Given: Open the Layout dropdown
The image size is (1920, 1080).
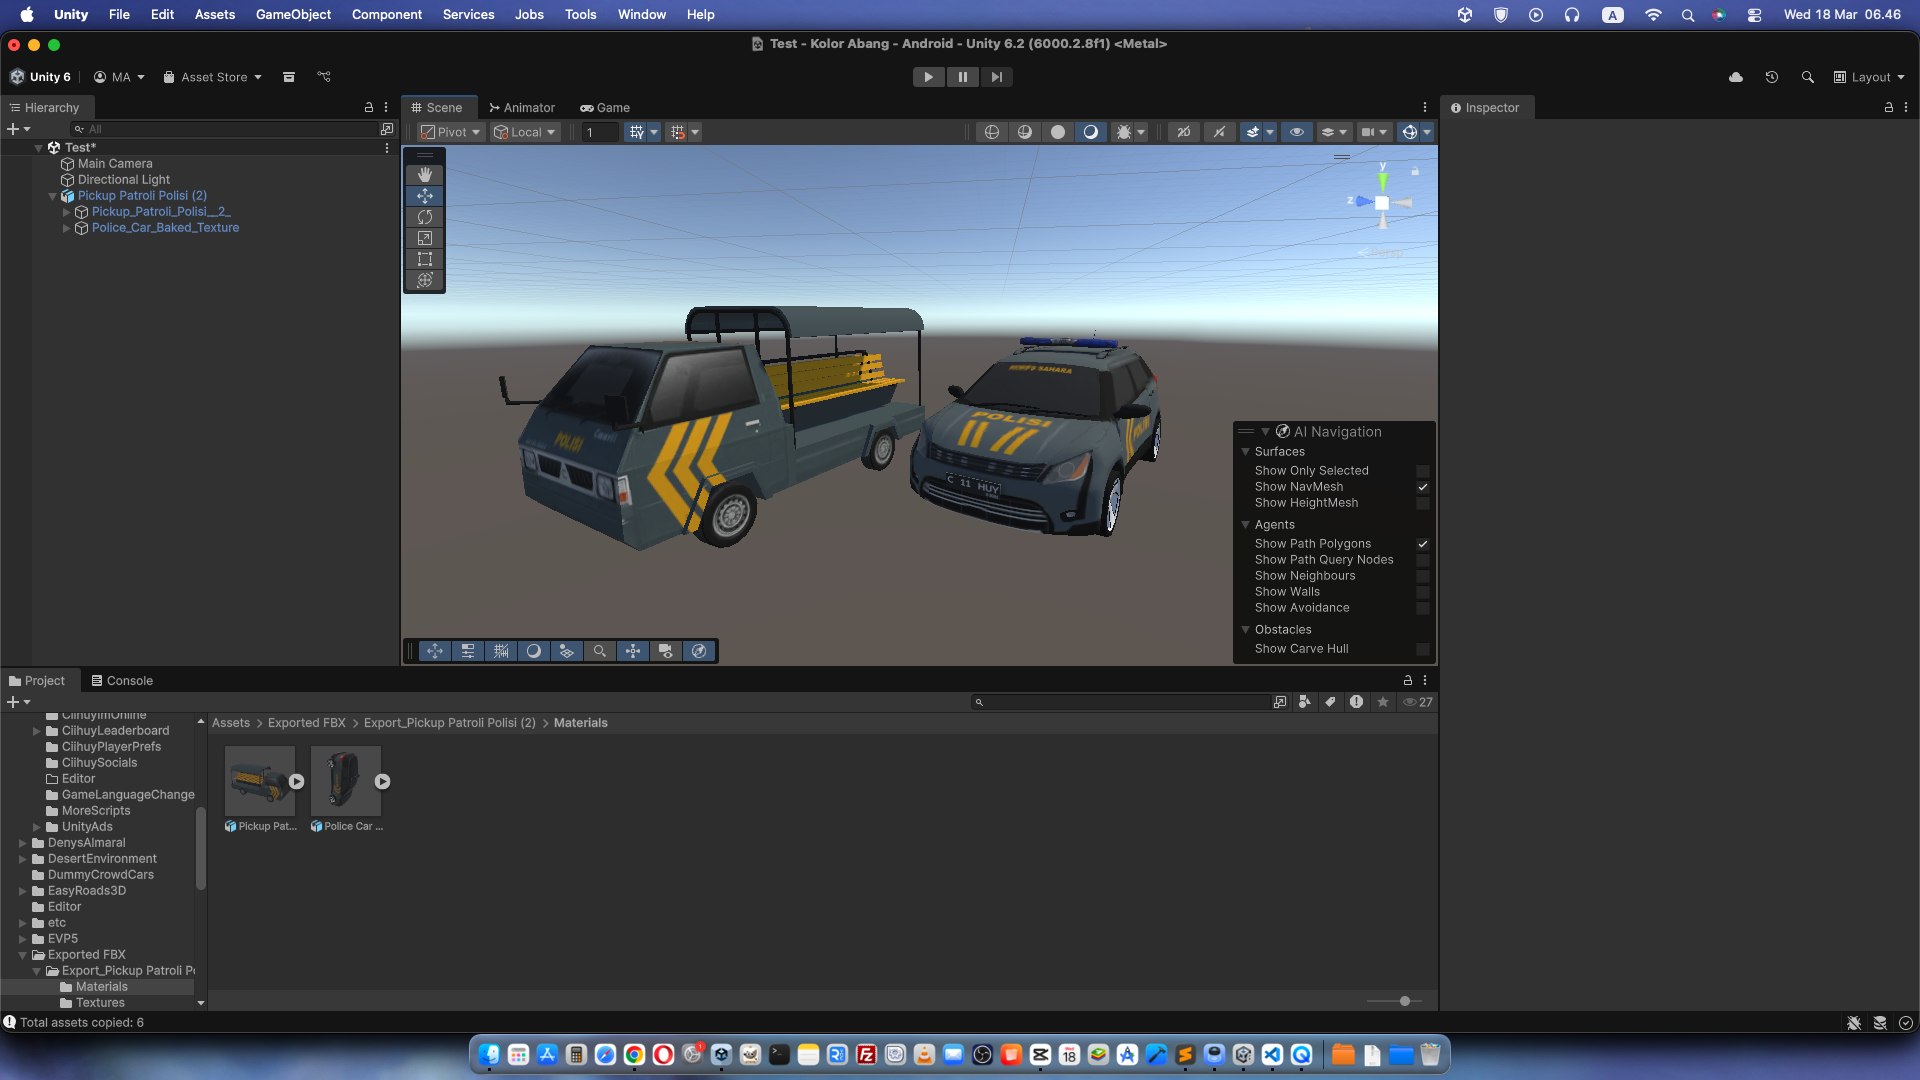Looking at the screenshot, I should pyautogui.click(x=1869, y=77).
